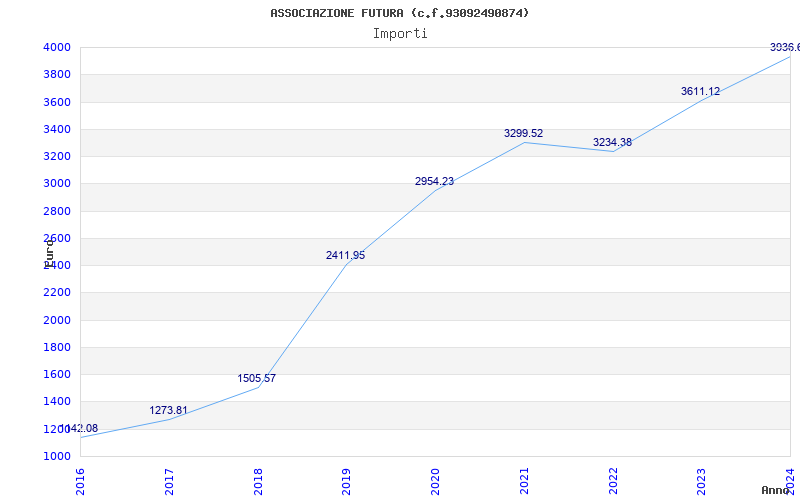Select the data label 1505.57
Screen dimensions: 800x500
[x=257, y=379]
